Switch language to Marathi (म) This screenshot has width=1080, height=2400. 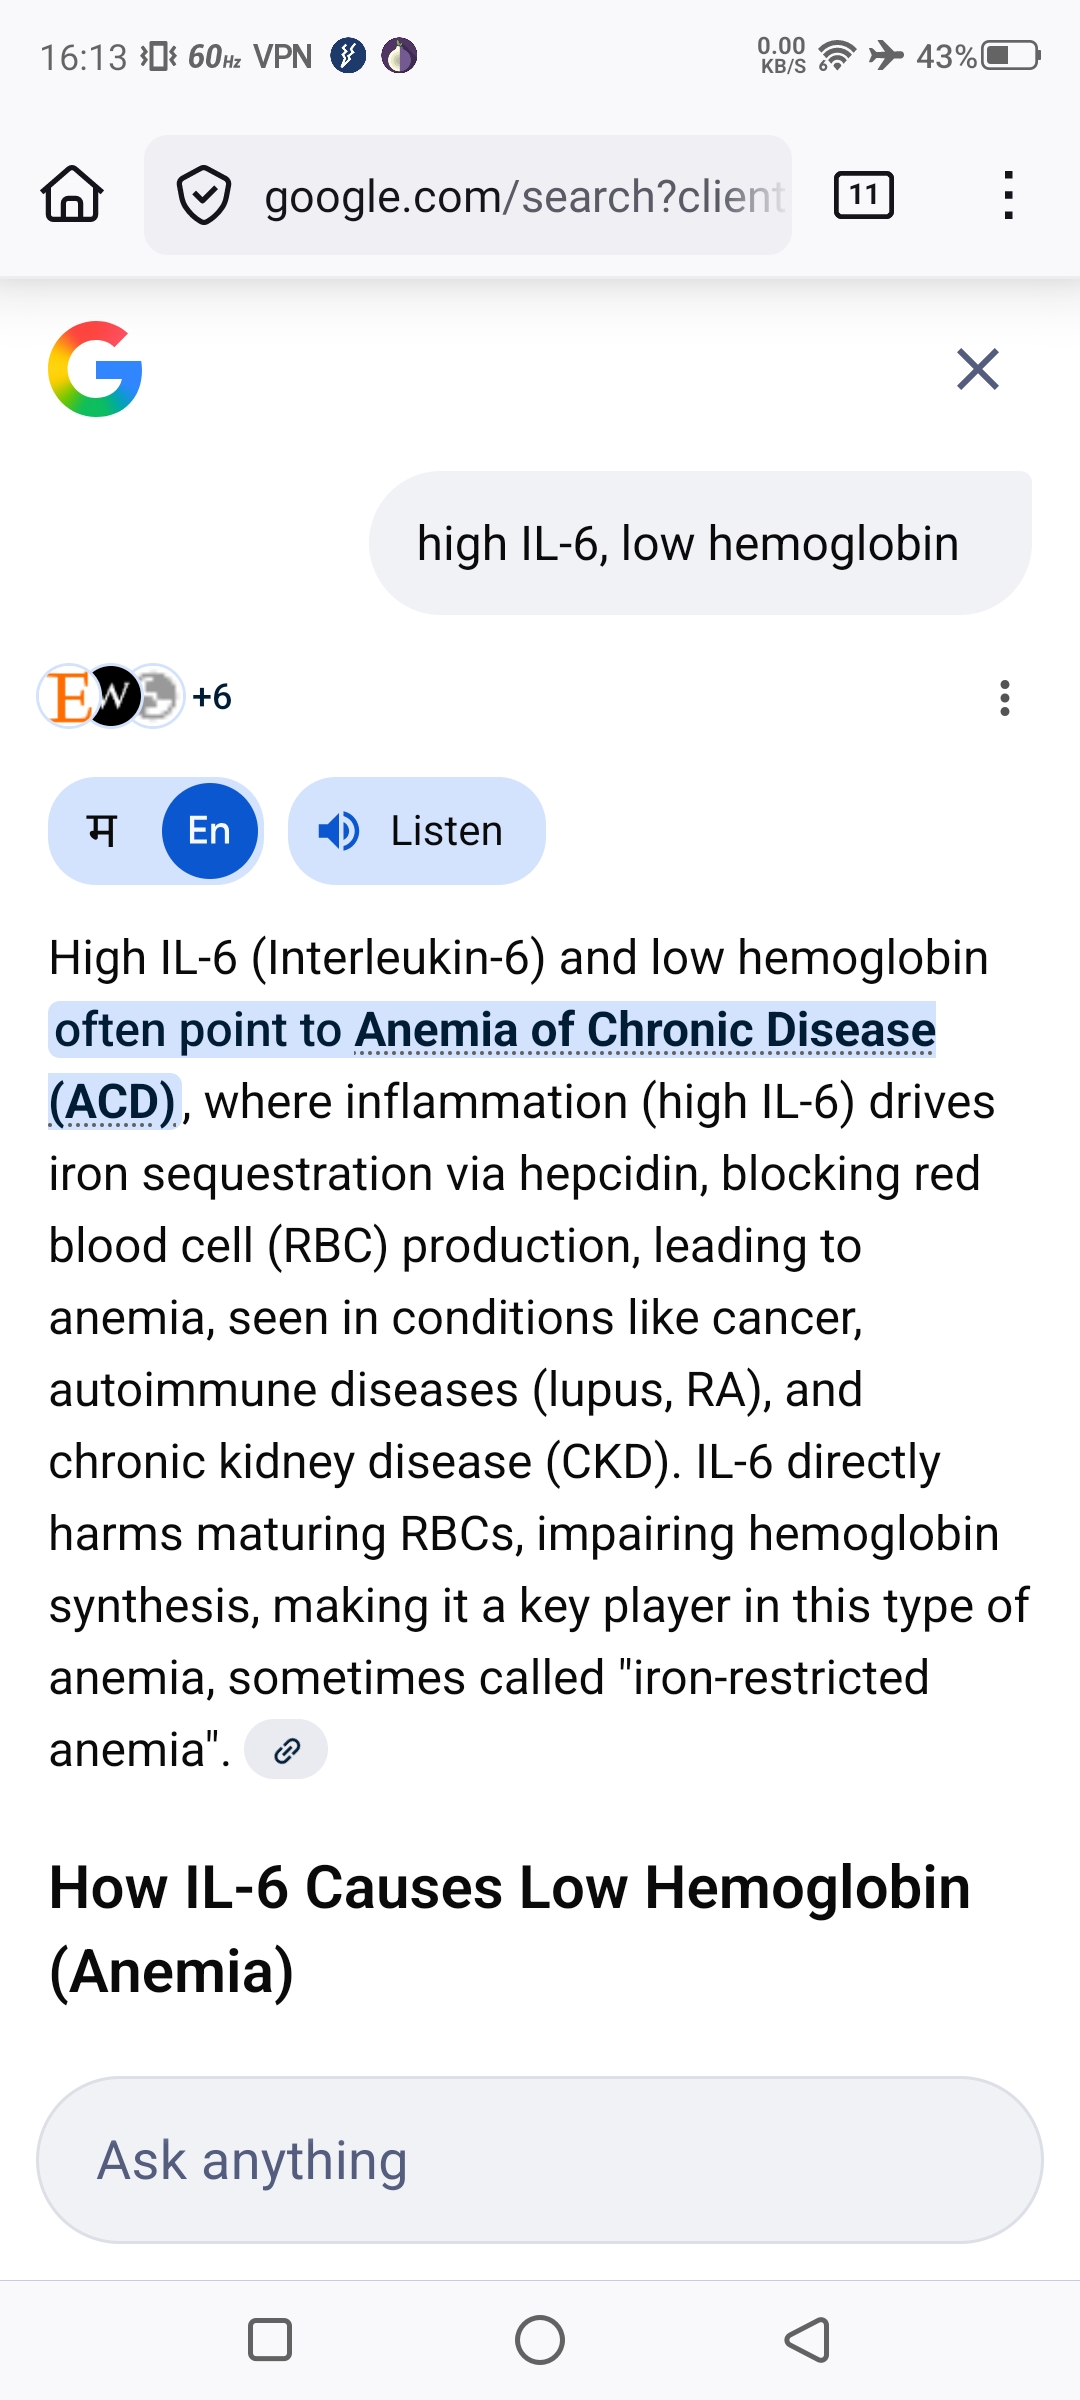pos(103,831)
